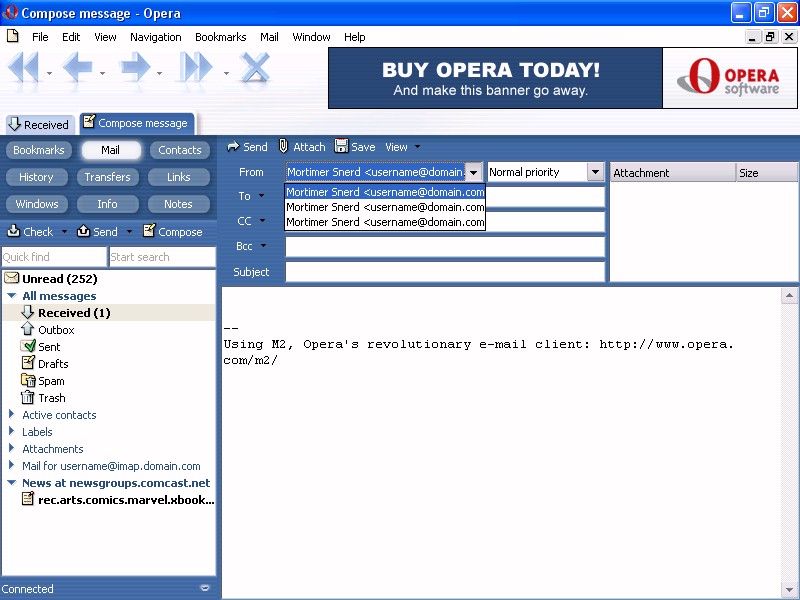
Task: Open the To field type dropdown
Action: [x=262, y=195]
